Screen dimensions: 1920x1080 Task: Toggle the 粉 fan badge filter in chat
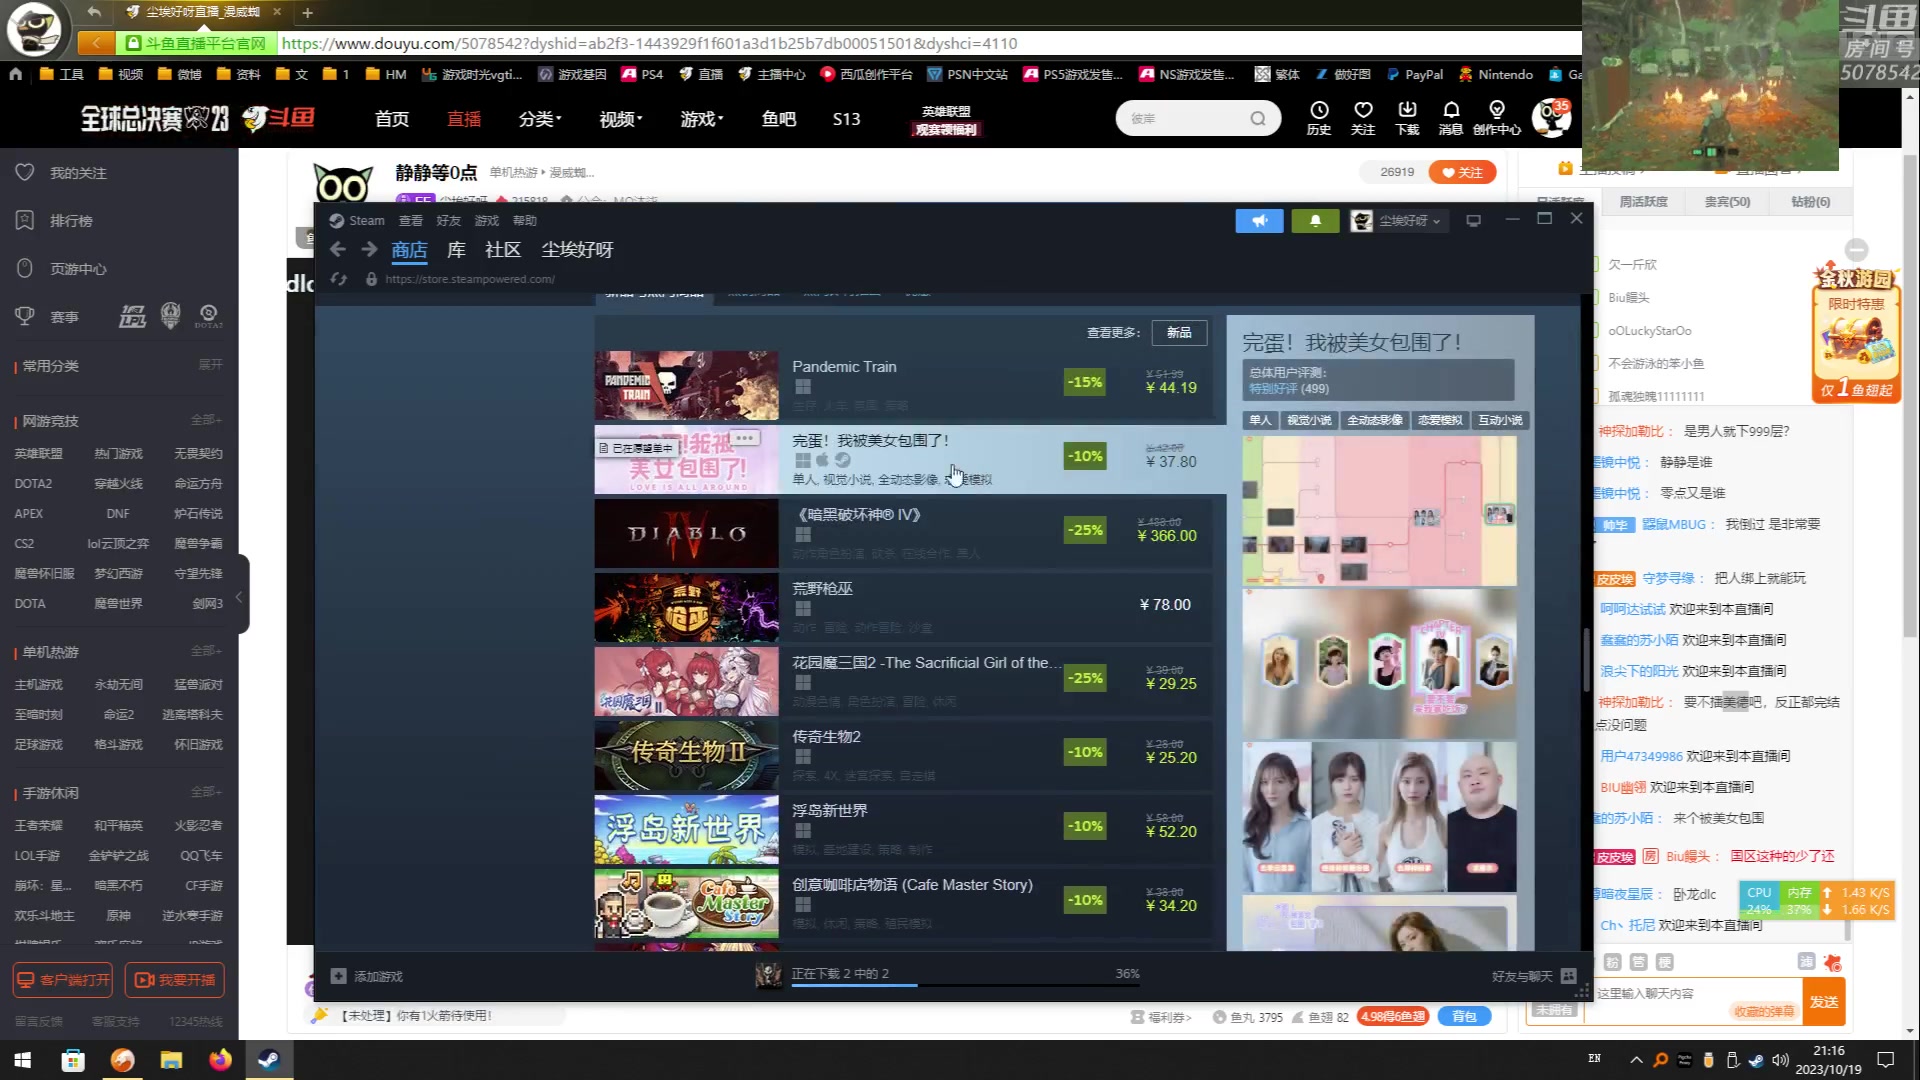(x=1612, y=962)
